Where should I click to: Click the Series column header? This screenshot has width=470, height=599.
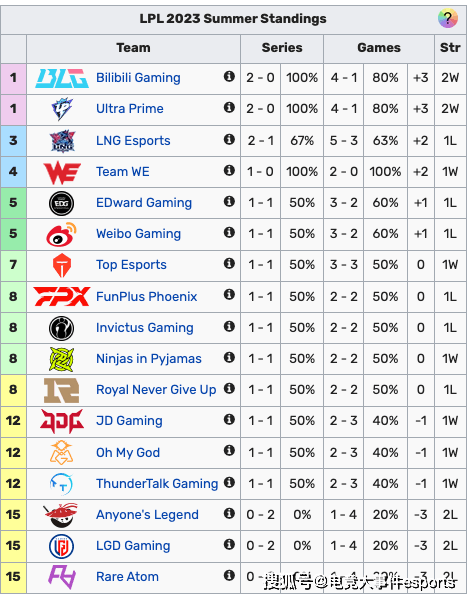click(282, 48)
